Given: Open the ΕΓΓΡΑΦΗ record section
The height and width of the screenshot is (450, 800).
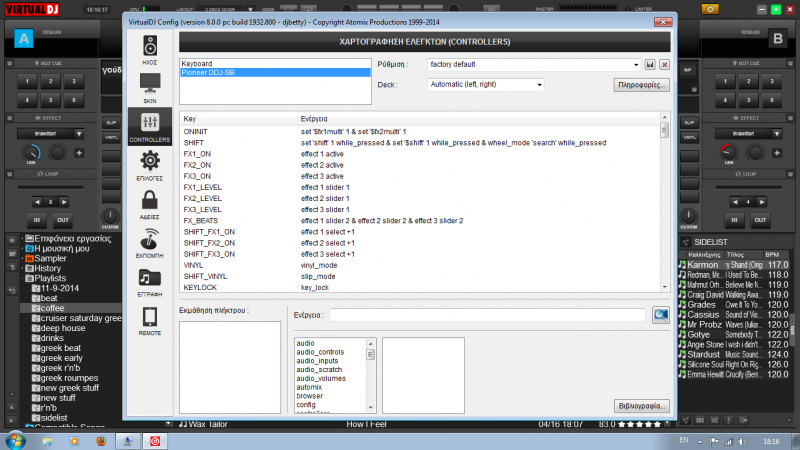Looking at the screenshot, I should point(150,282).
